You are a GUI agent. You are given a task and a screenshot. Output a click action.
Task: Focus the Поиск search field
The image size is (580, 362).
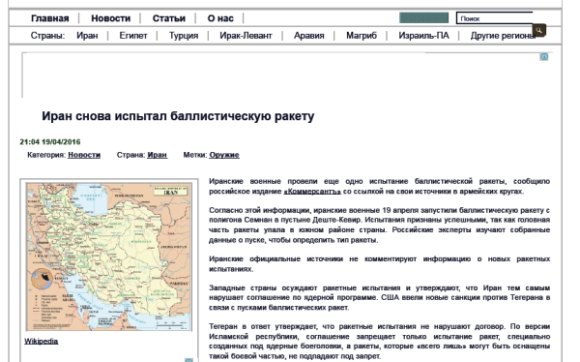tap(495, 18)
